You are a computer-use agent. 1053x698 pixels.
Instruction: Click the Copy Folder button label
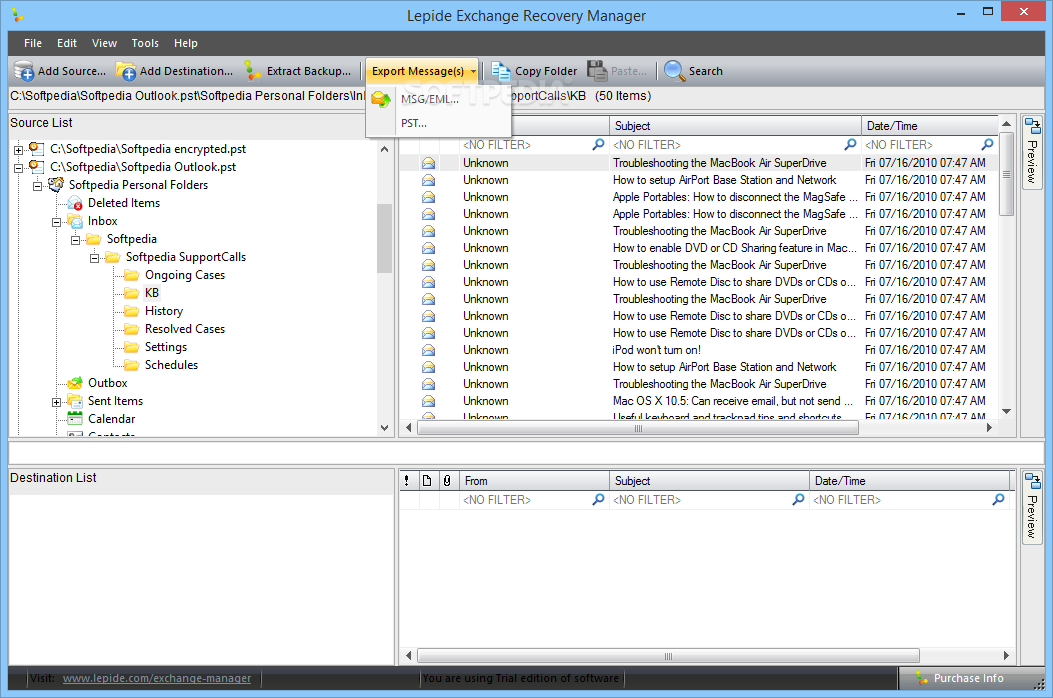pos(546,71)
